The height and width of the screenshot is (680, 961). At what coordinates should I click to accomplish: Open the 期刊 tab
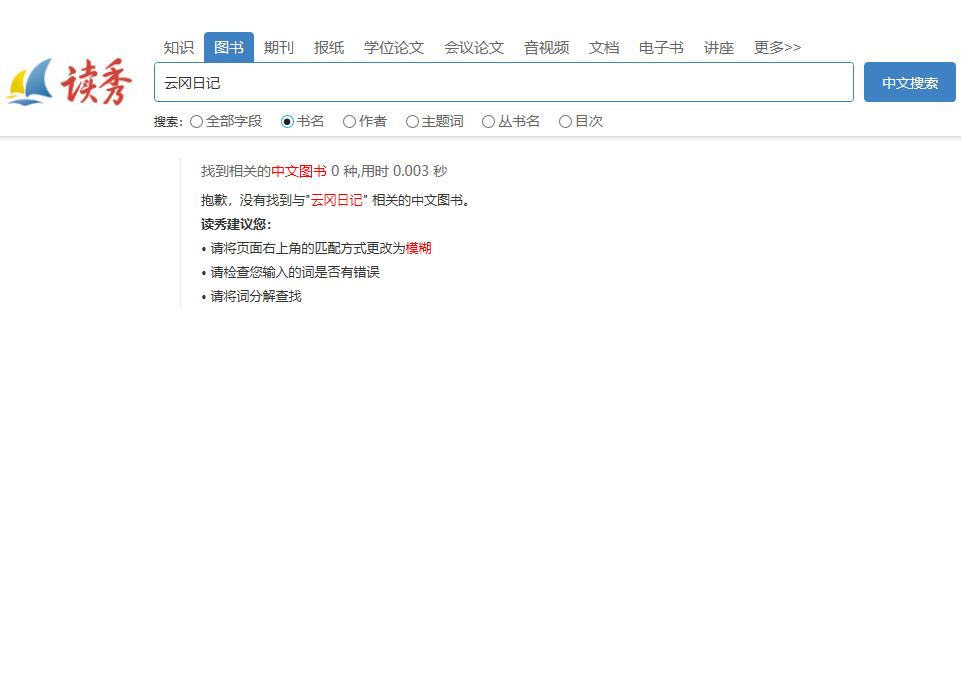point(279,48)
